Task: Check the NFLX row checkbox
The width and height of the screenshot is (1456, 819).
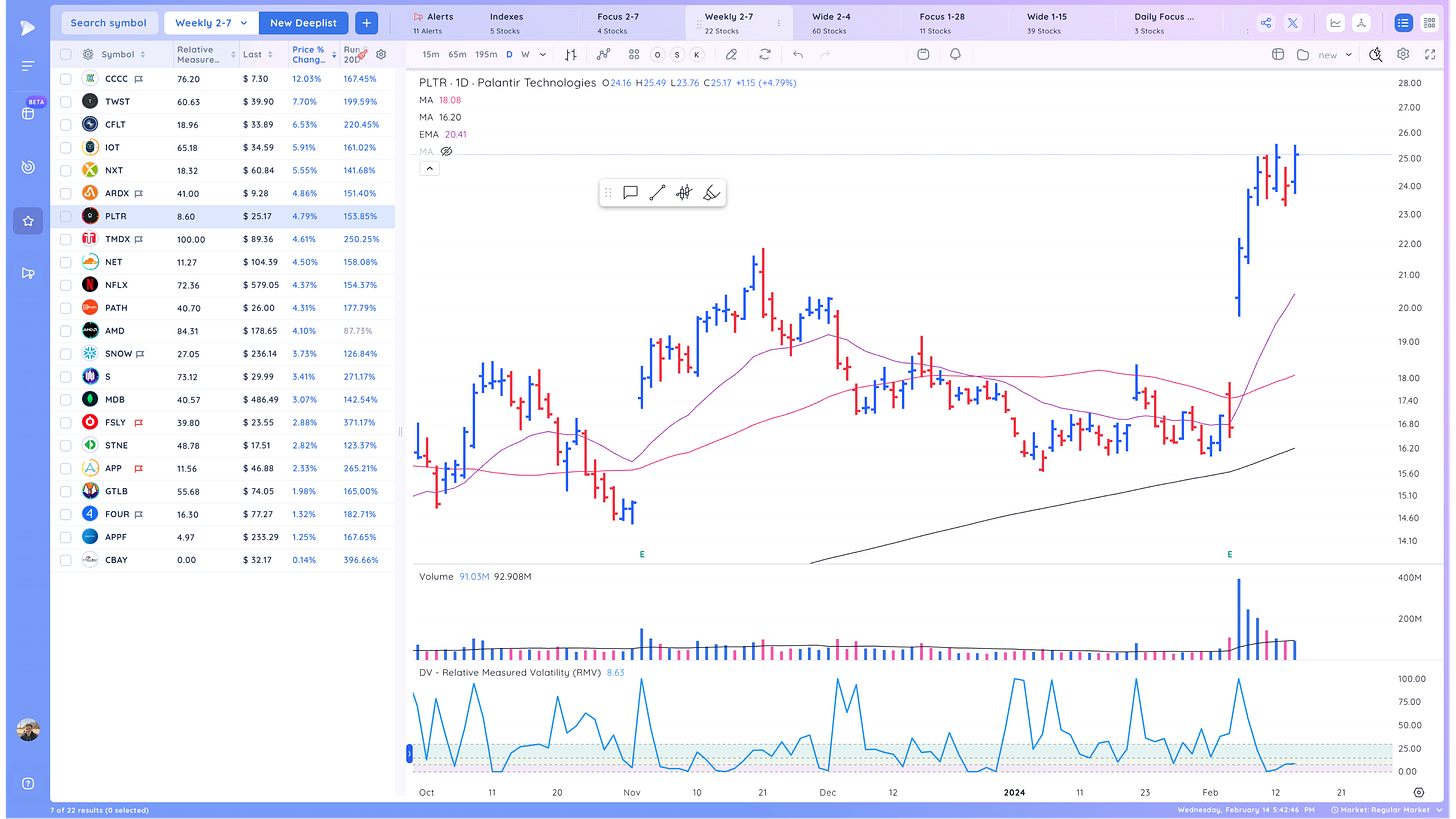Action: tap(65, 285)
